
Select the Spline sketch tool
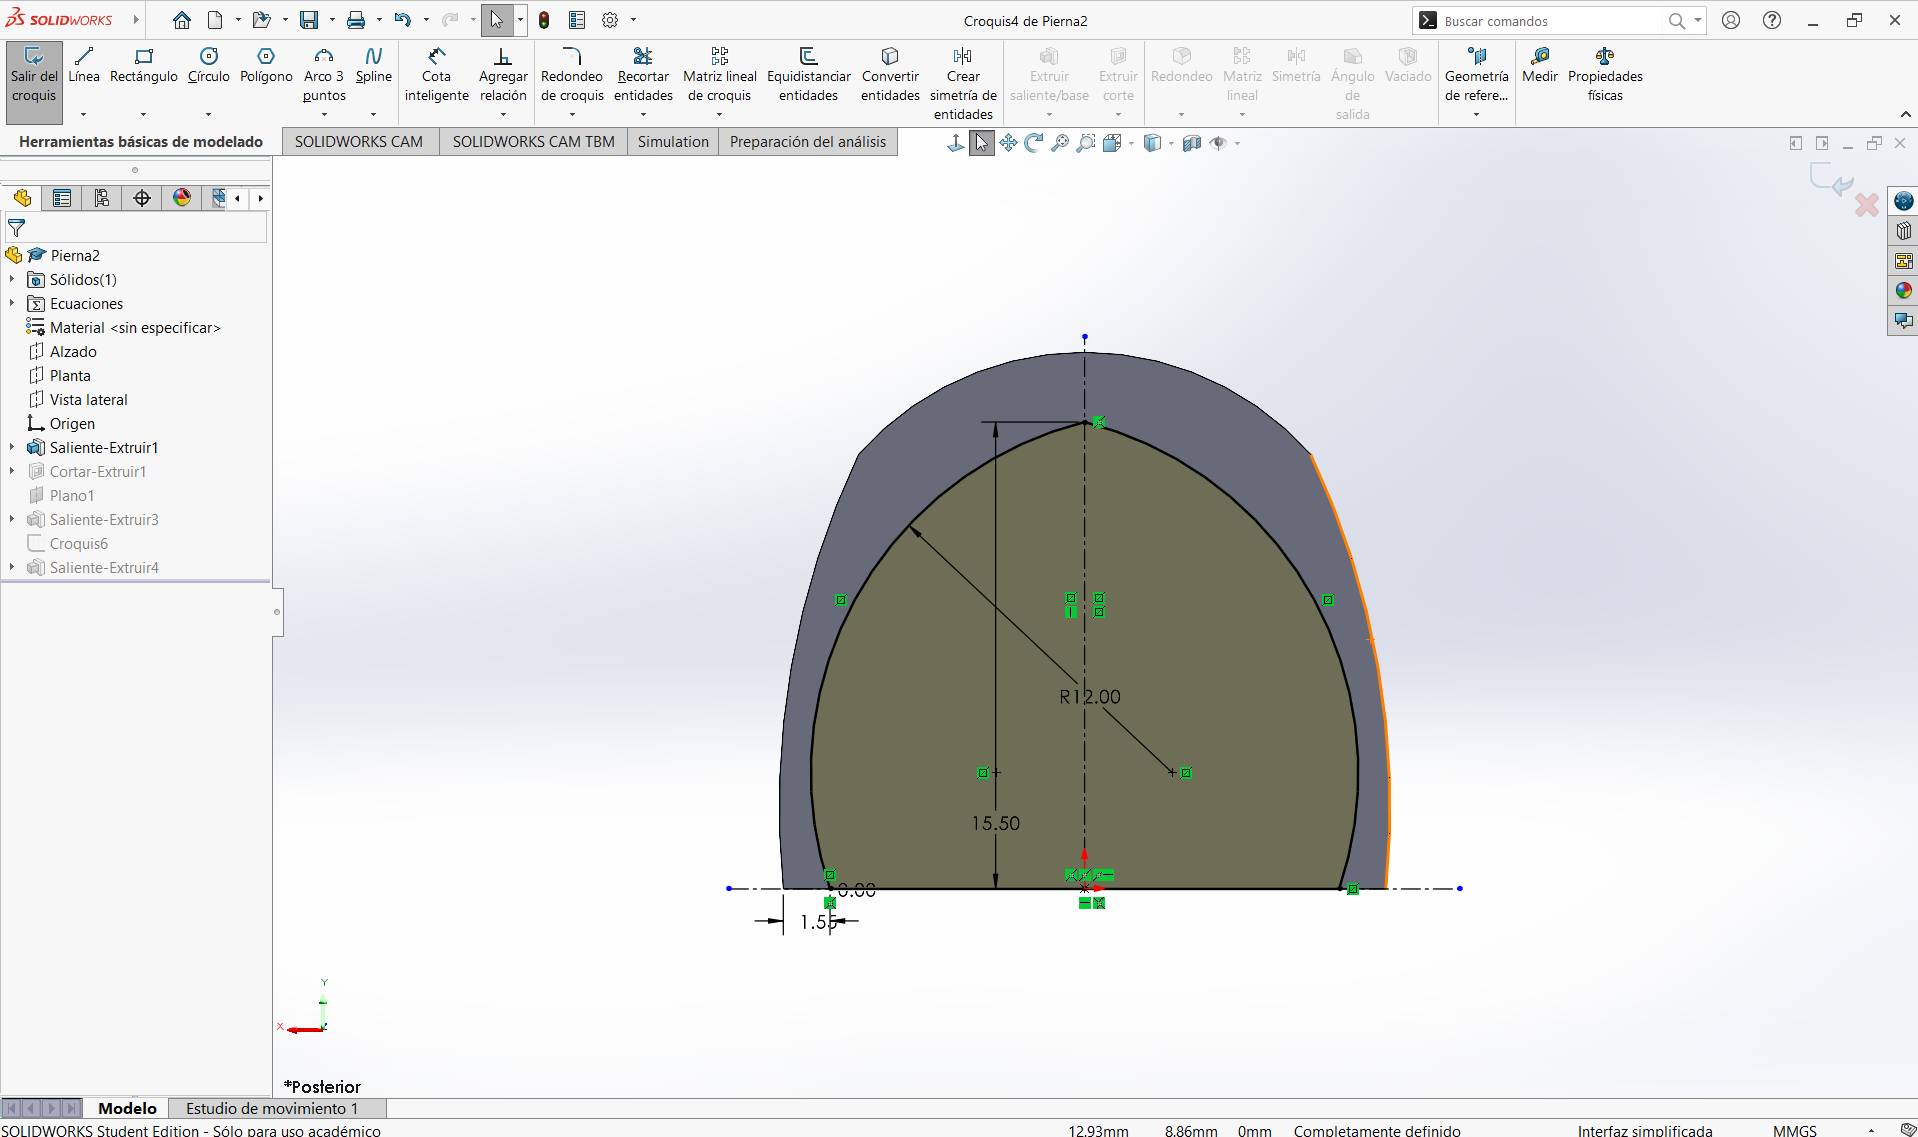(373, 65)
